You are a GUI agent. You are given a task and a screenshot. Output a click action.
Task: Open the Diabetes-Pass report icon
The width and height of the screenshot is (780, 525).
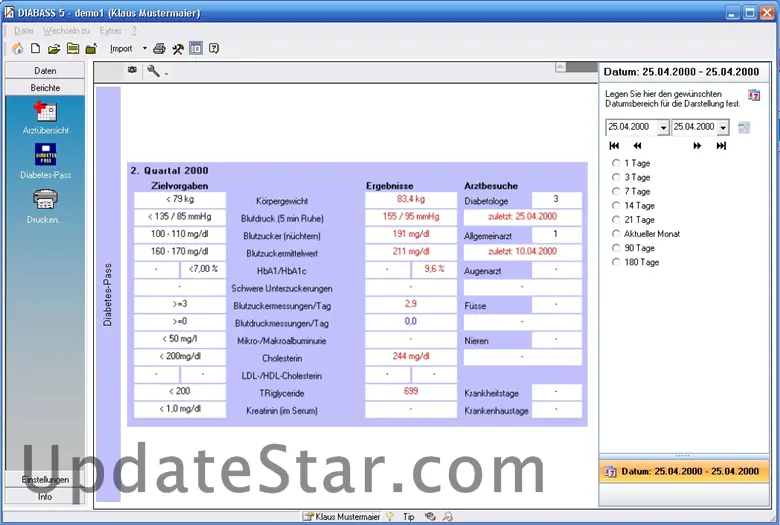[46, 154]
